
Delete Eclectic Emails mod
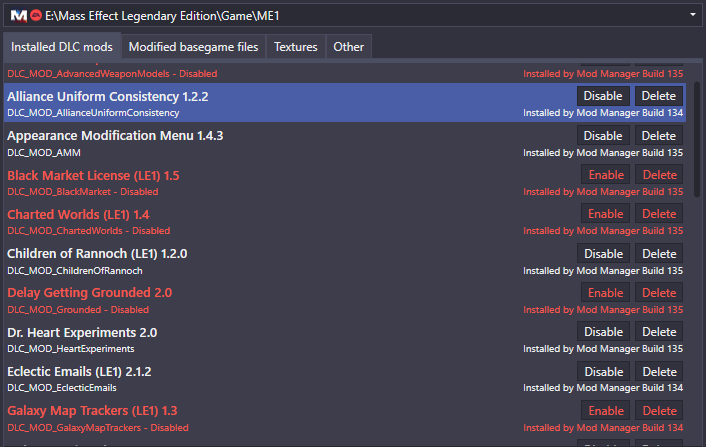pos(660,372)
